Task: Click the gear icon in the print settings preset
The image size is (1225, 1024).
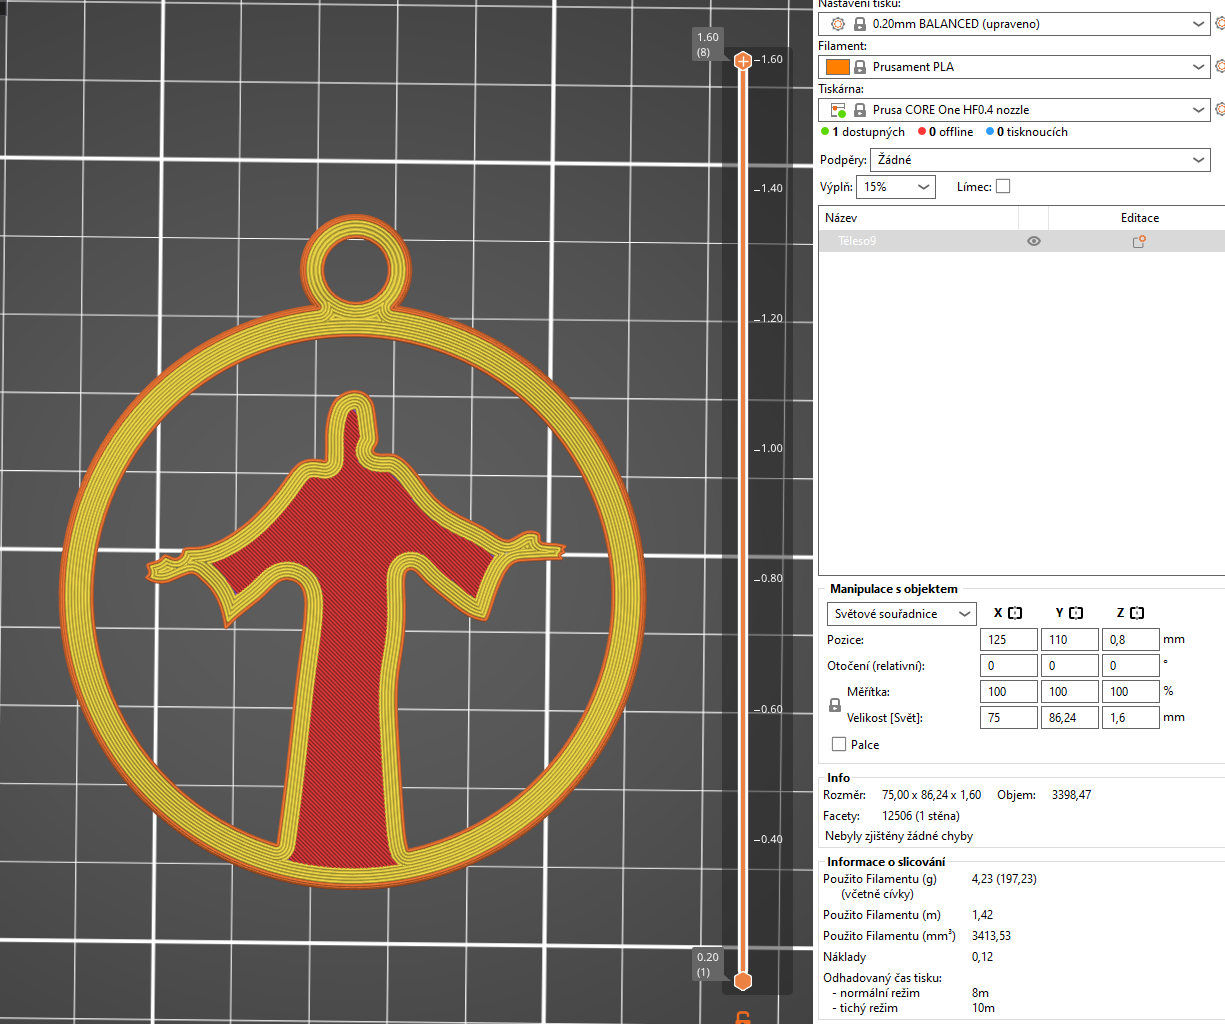Action: [838, 24]
